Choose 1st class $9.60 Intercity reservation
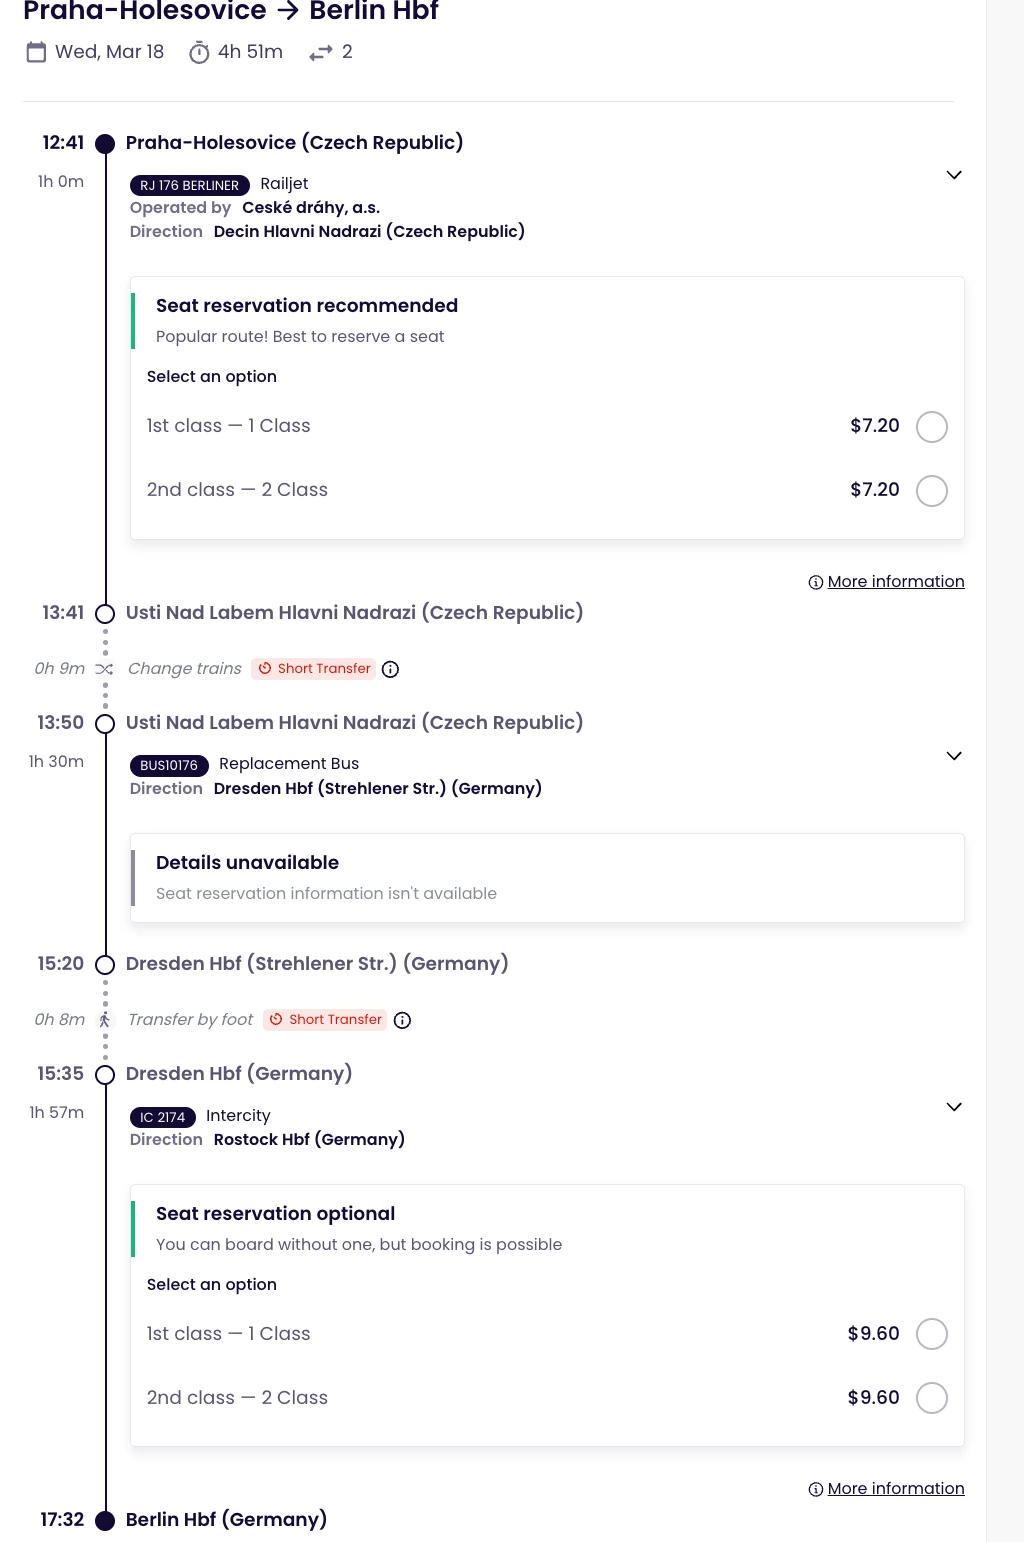 931,1334
